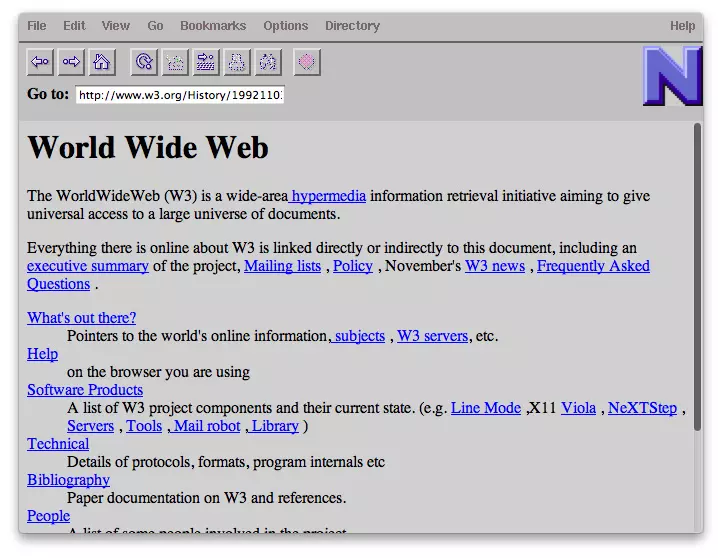The width and height of the screenshot is (718, 558).
Task: Click the Go to URL field
Action: coord(180,96)
